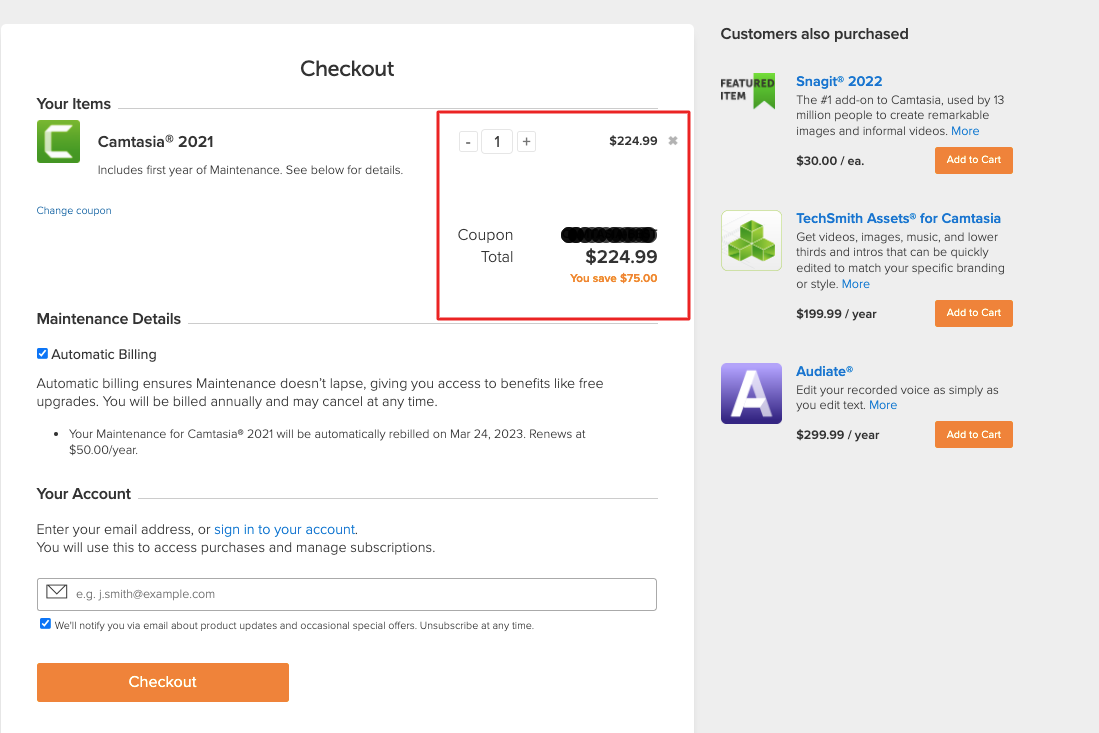Expand the Maintenance Details section
Screen dimensions: 1099x733
(108, 319)
